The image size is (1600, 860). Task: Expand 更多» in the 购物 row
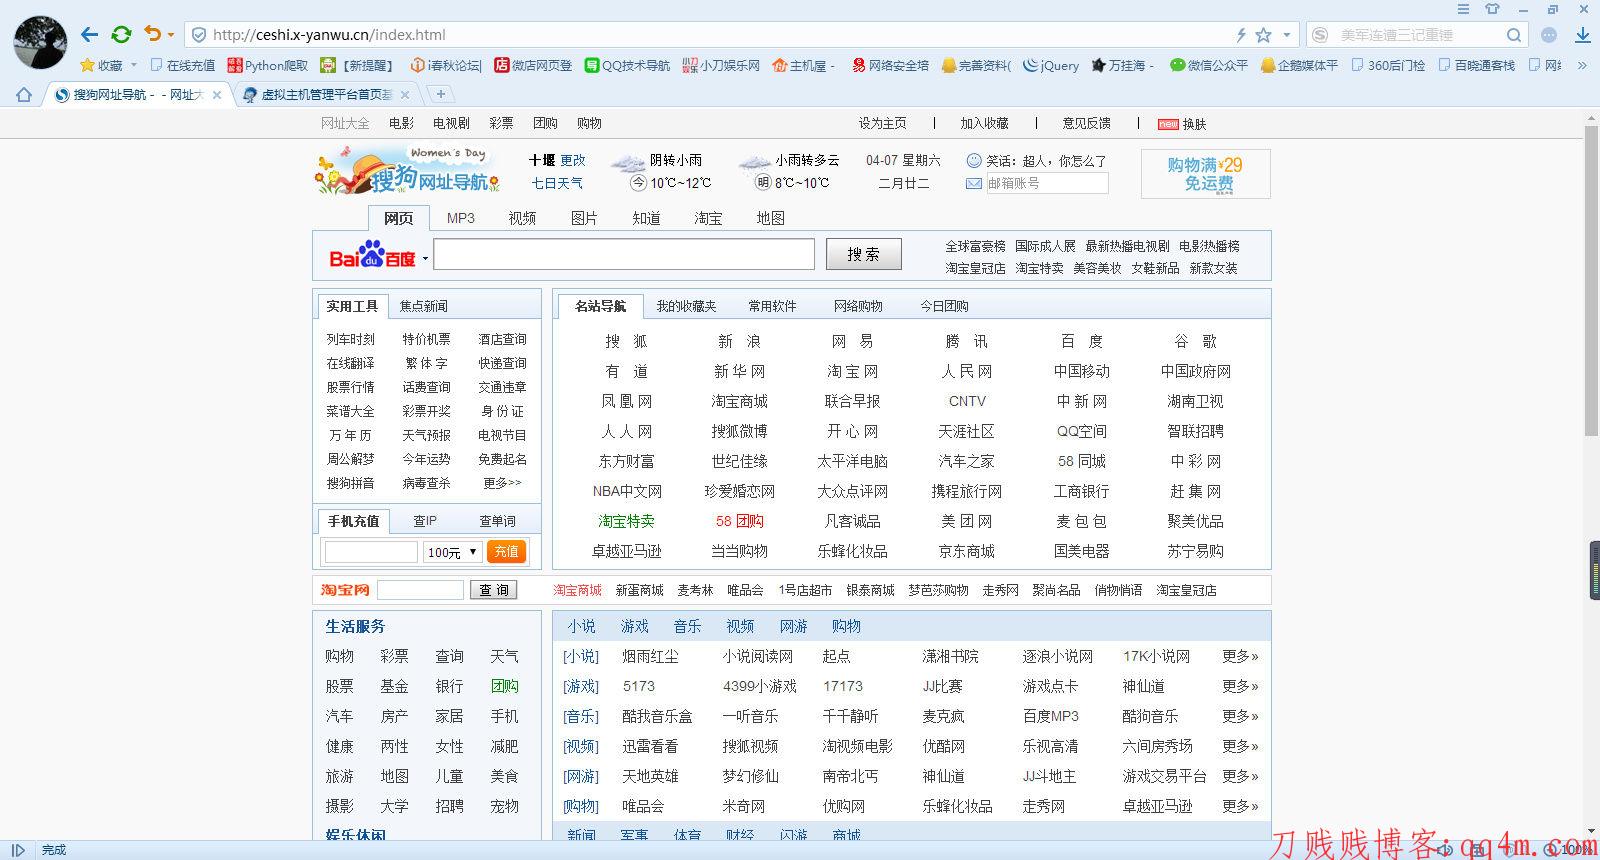[1240, 806]
